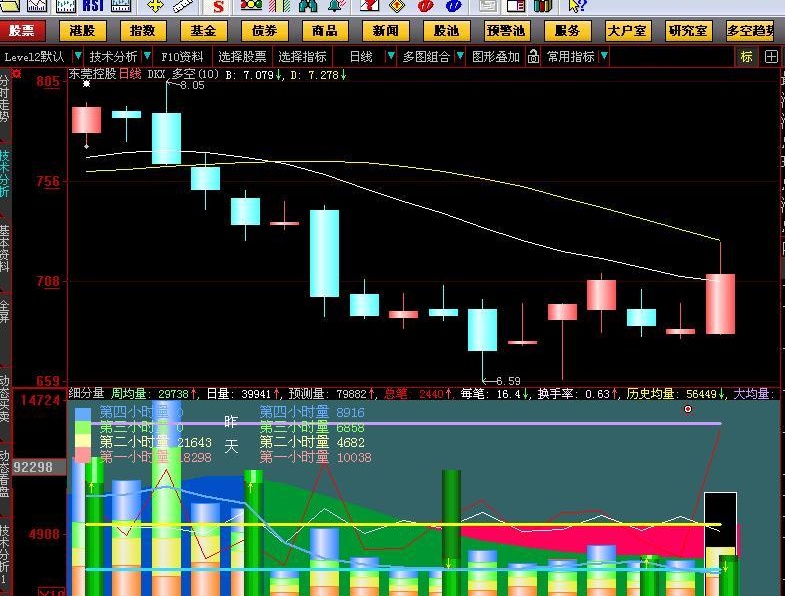The height and width of the screenshot is (596, 785).
Task: Click the blue round toolbar icon
Action: [453, 6]
